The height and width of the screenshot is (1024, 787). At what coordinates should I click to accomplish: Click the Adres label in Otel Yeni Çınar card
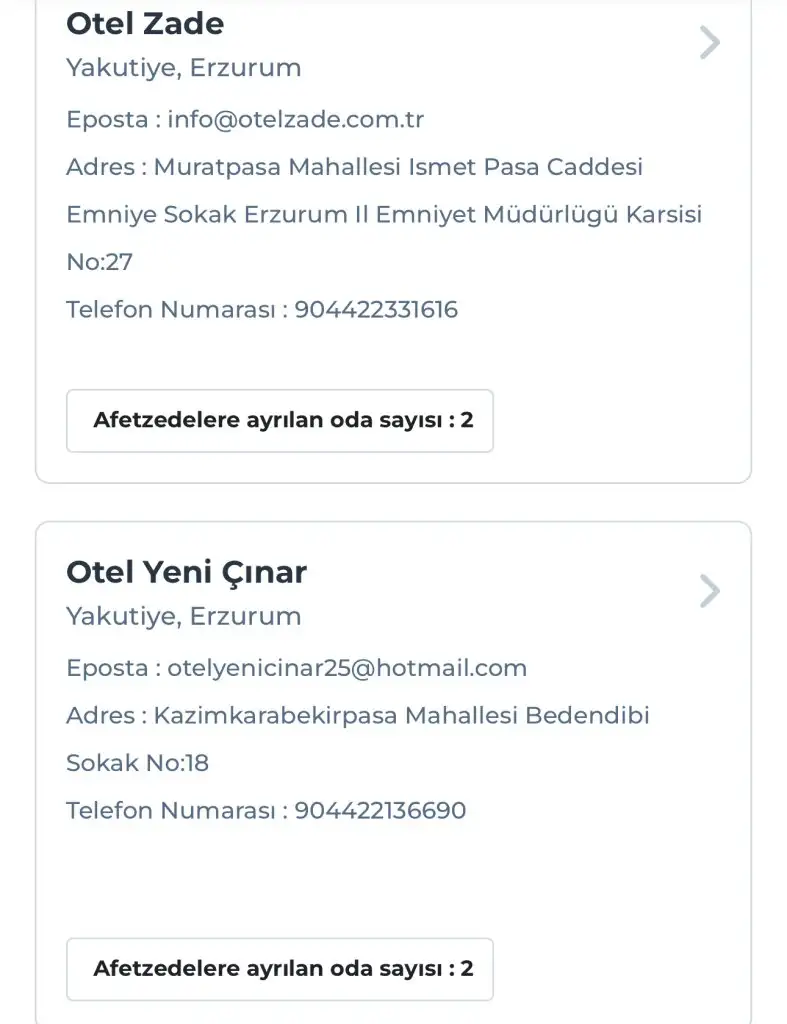coord(100,716)
